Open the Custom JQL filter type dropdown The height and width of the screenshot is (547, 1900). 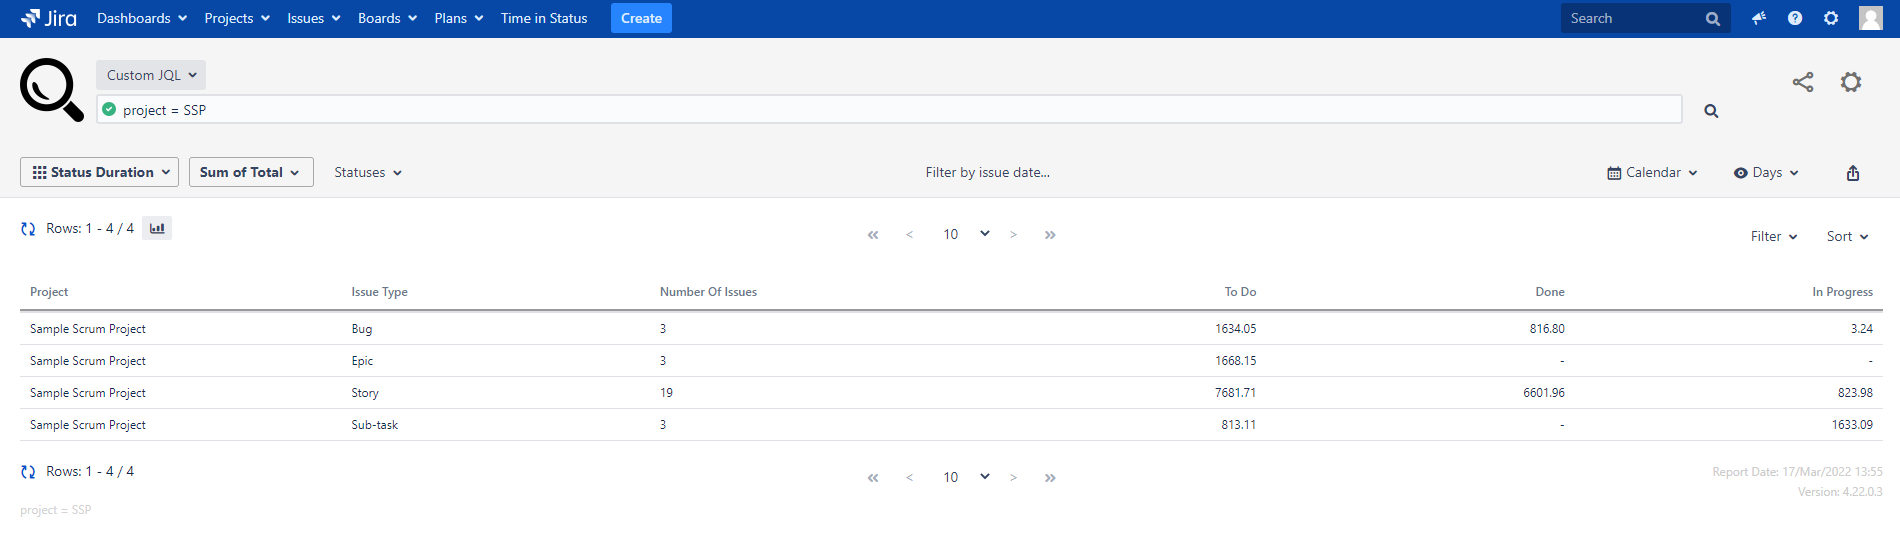point(151,75)
